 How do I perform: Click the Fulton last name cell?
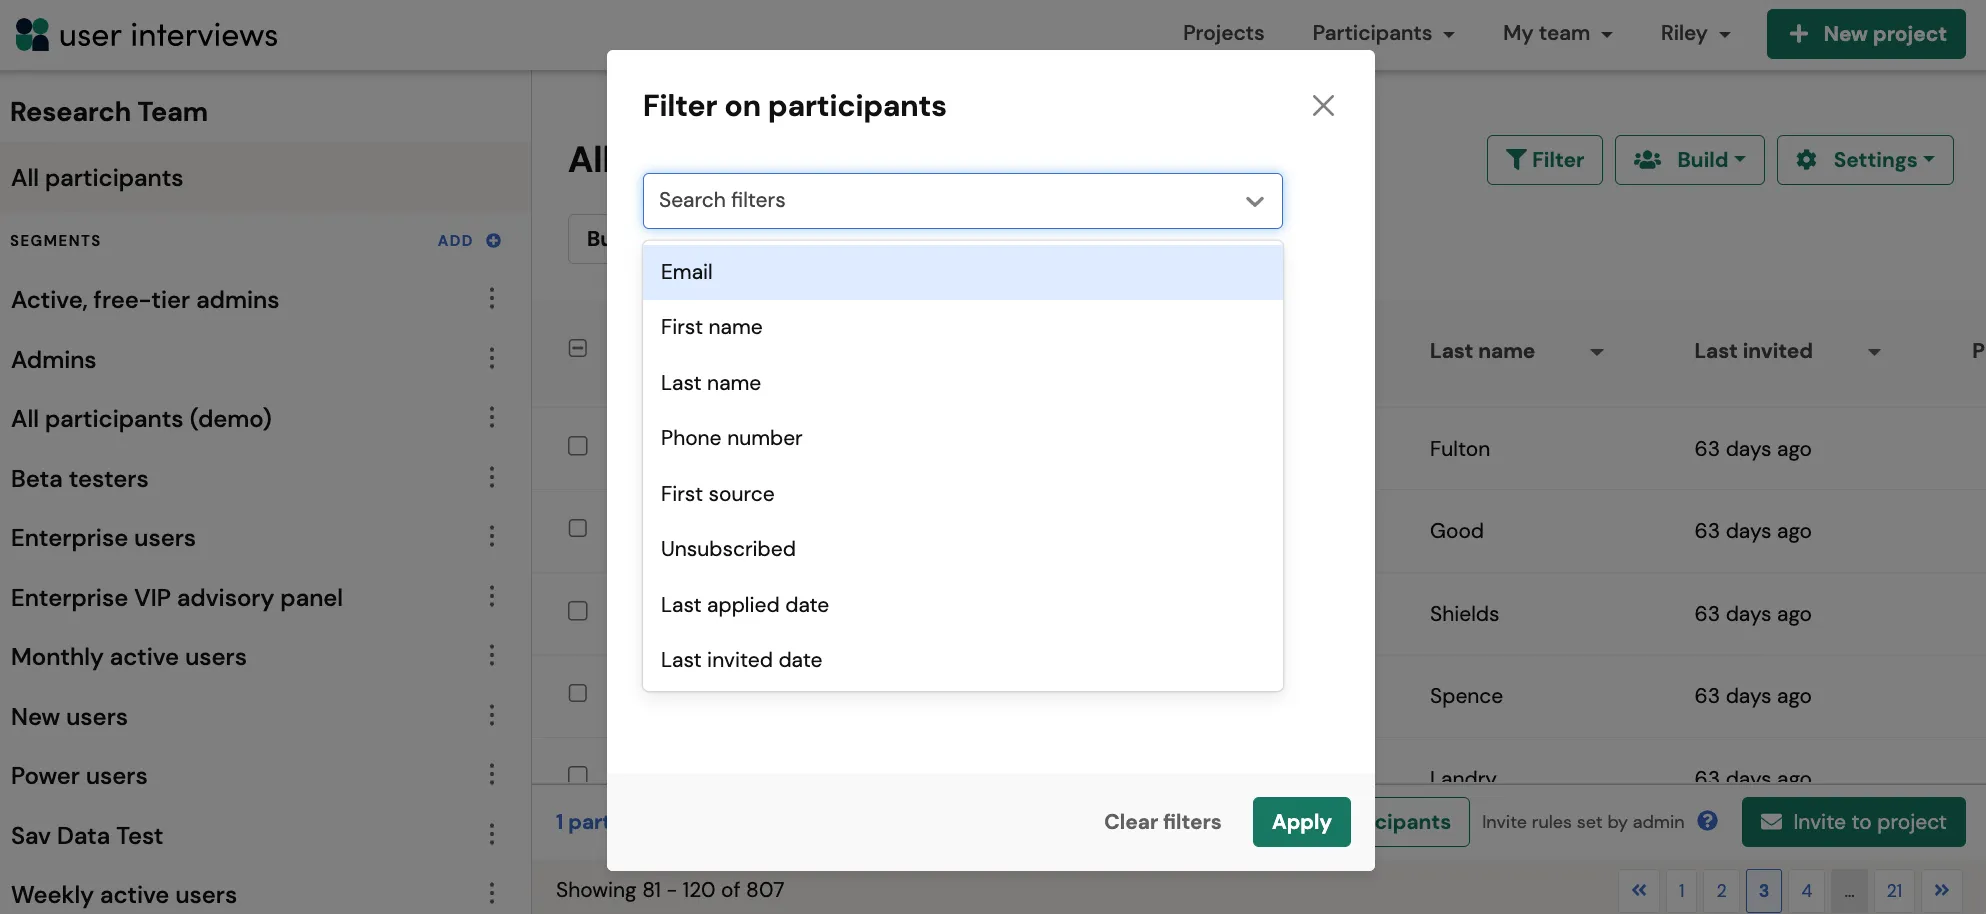pyautogui.click(x=1460, y=449)
